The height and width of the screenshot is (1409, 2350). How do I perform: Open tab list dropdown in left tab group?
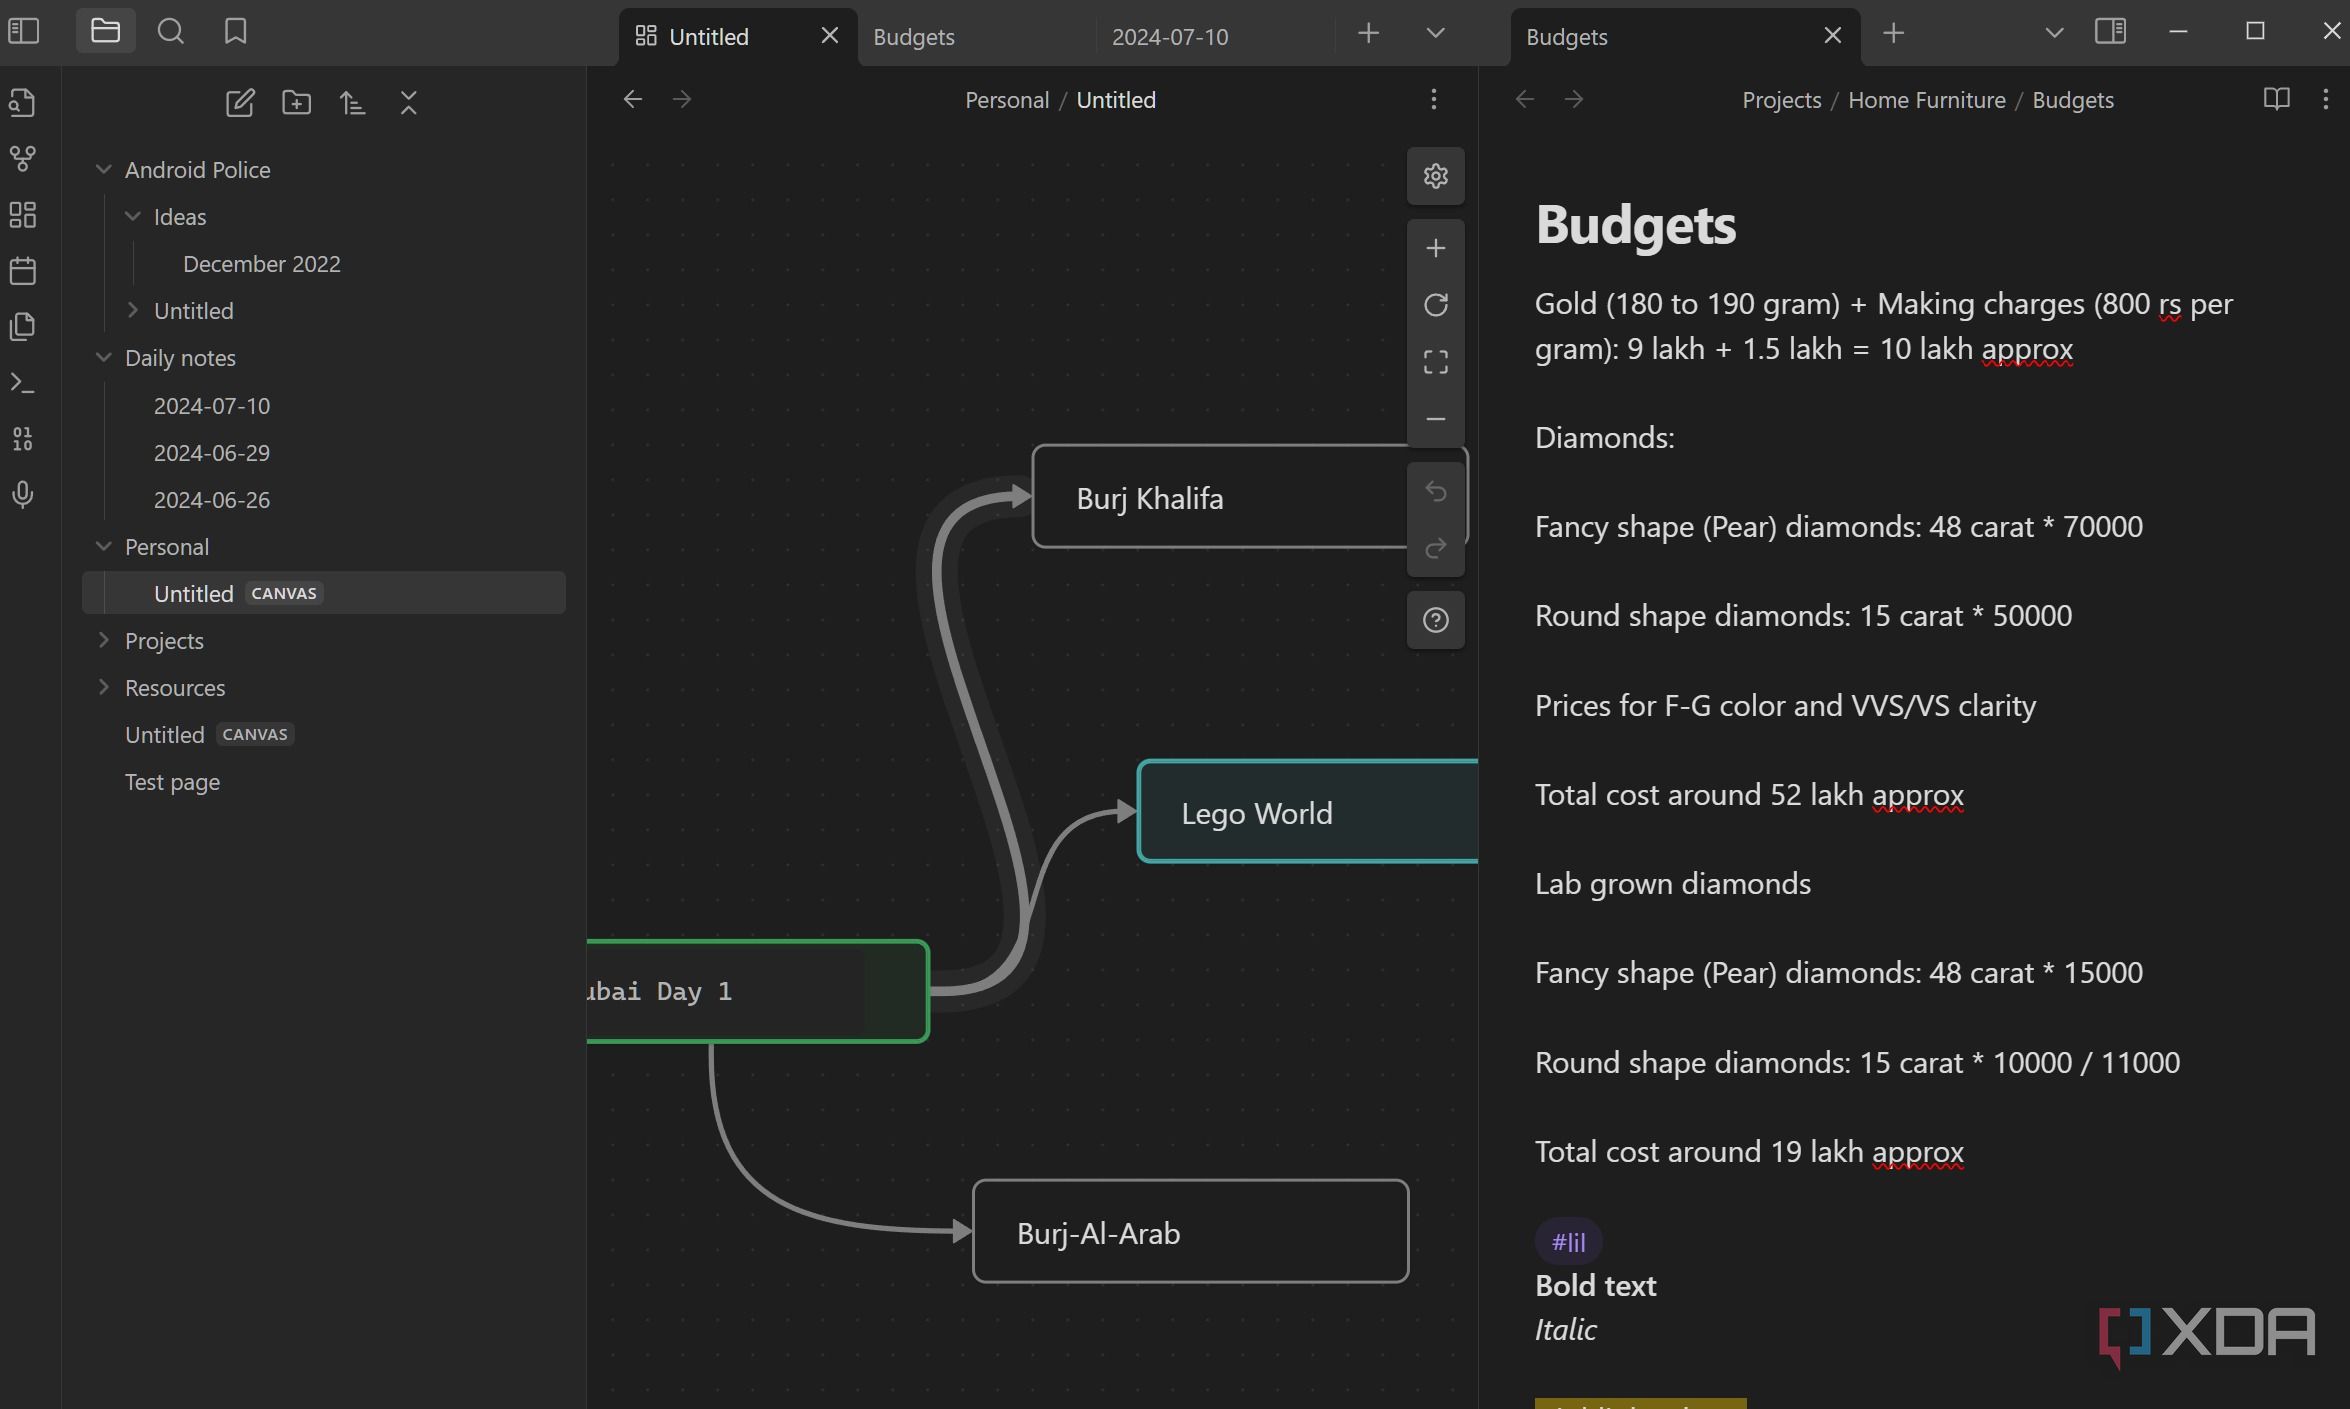(x=1435, y=33)
